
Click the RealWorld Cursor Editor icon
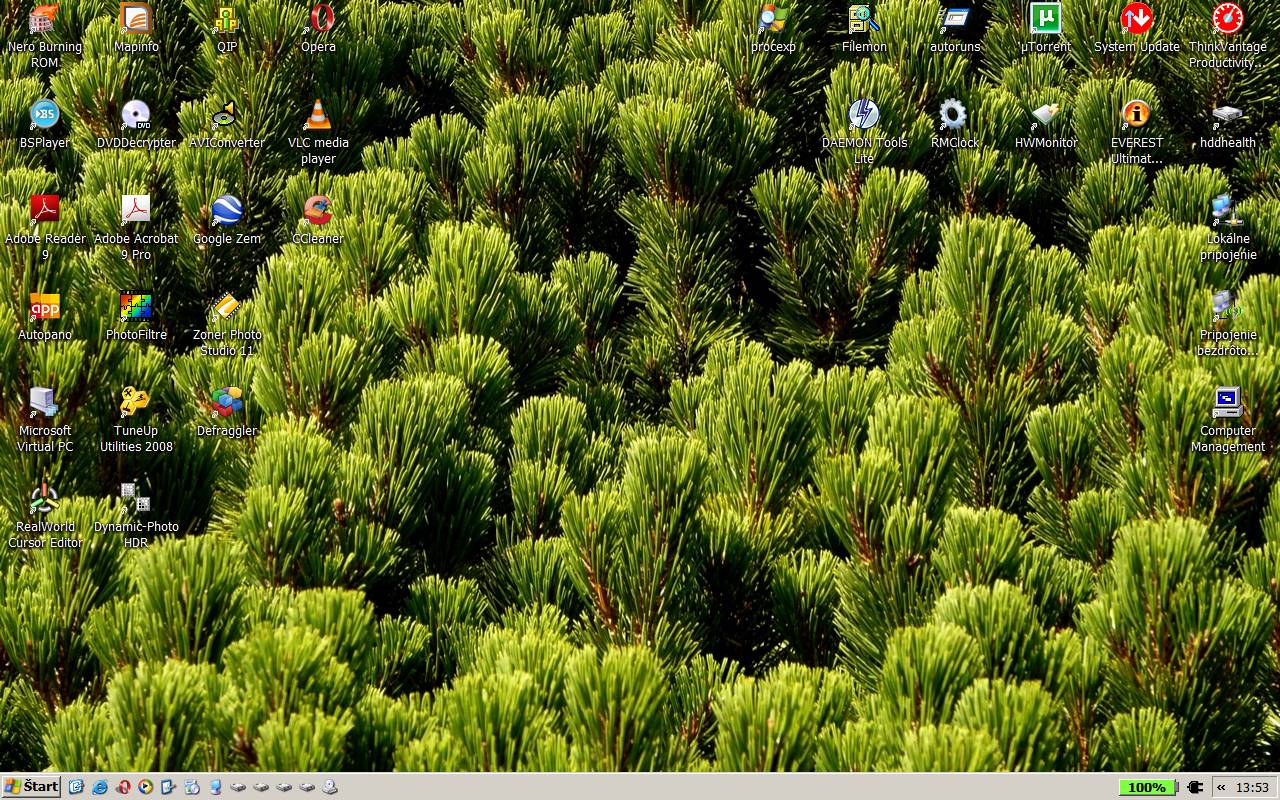[x=44, y=499]
